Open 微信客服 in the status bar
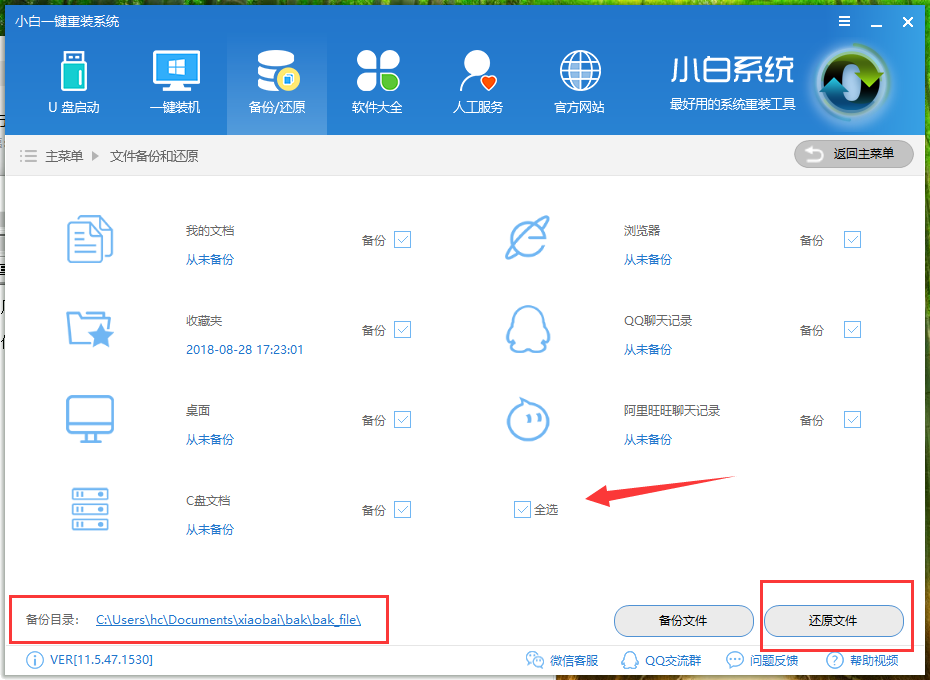This screenshot has height=680, width=930. click(563, 660)
